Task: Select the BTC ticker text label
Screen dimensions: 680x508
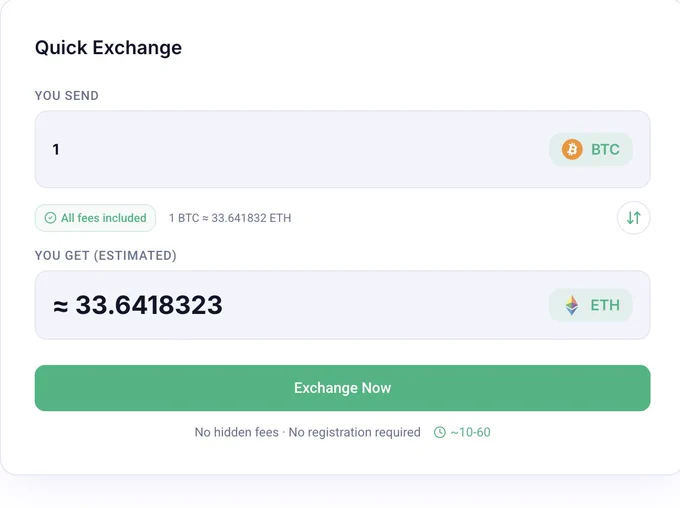Action: 605,150
